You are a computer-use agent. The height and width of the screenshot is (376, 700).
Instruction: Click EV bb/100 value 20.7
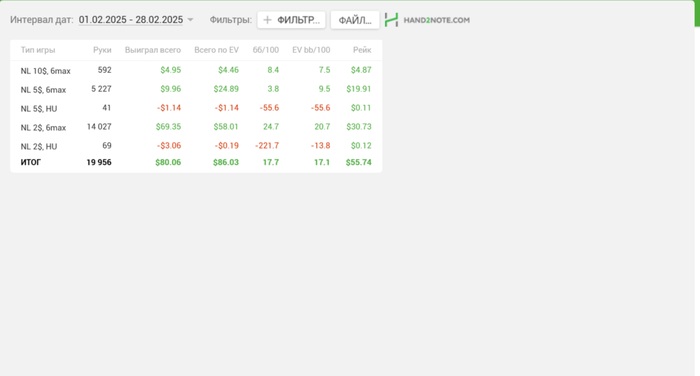coord(322,127)
